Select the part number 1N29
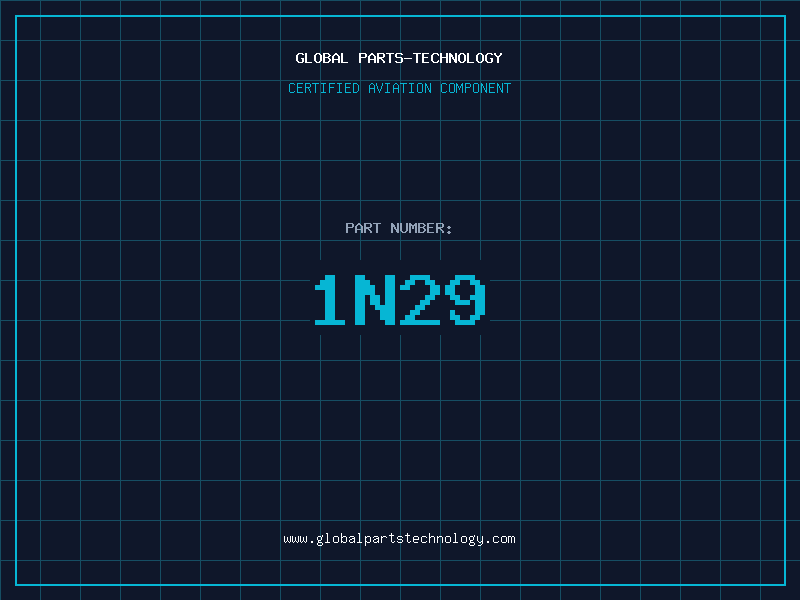This screenshot has width=800, height=600. pyautogui.click(x=399, y=299)
